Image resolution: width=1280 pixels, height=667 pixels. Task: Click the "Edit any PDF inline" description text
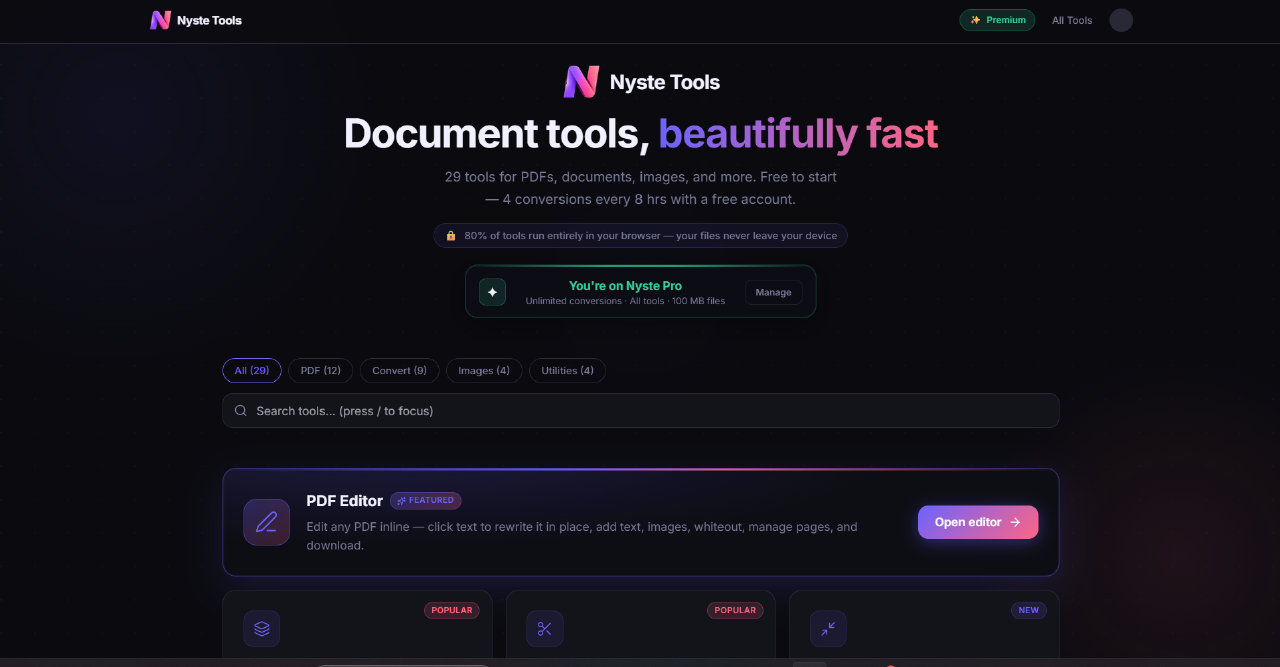[x=581, y=536]
